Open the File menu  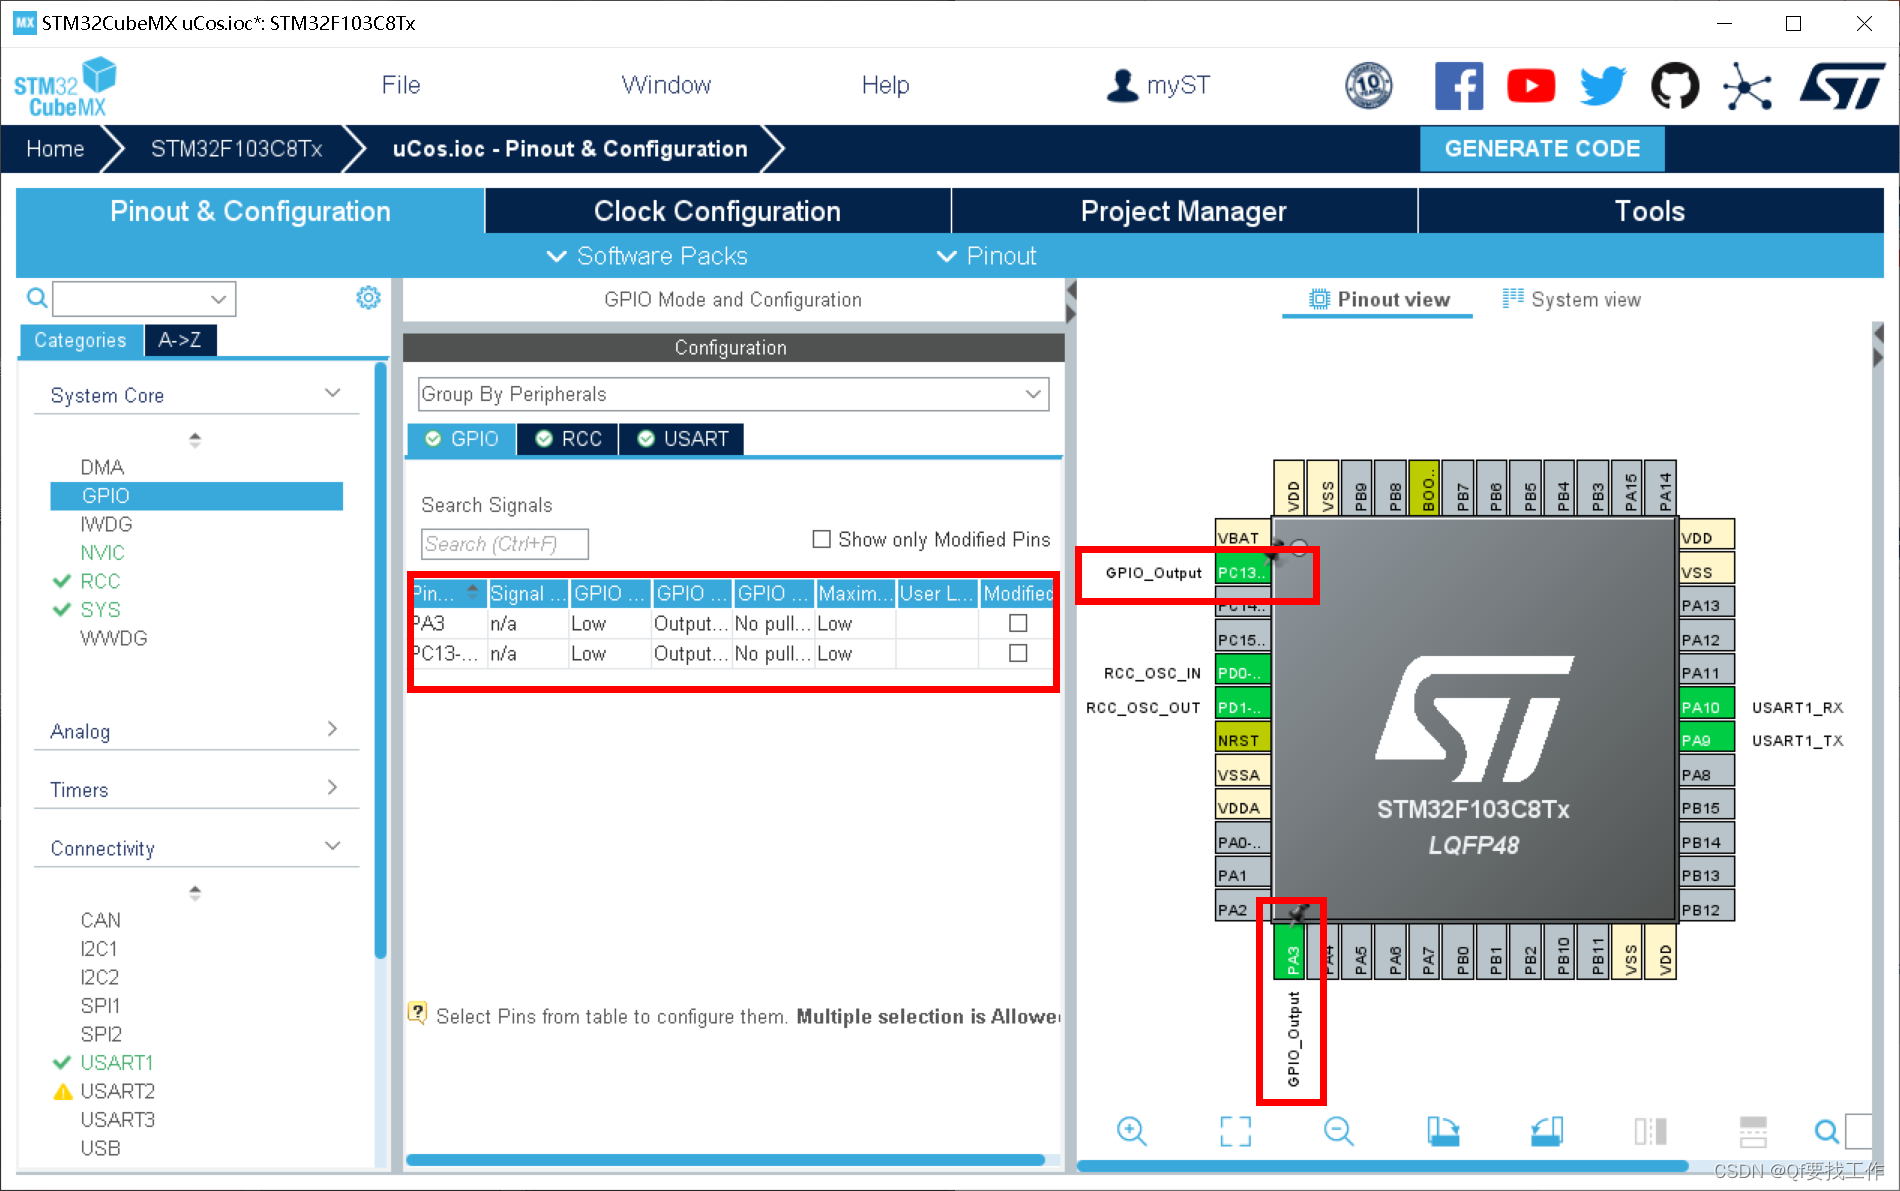[x=401, y=85]
